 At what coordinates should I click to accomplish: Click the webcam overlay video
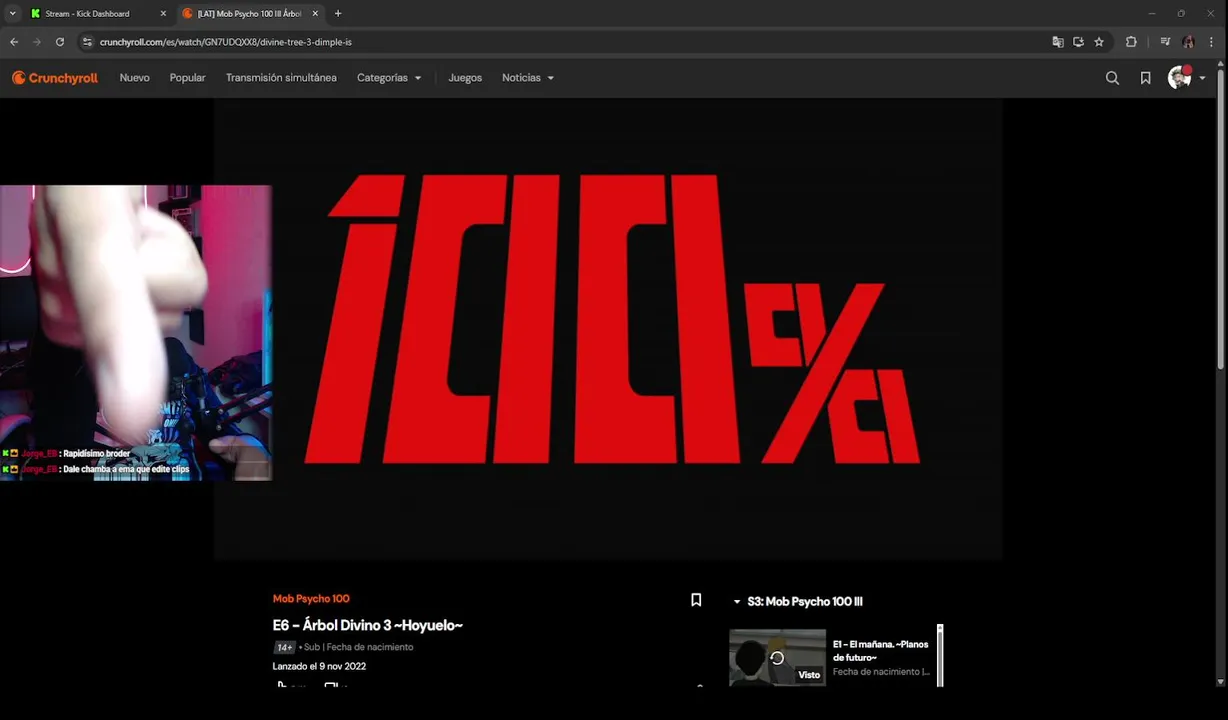point(136,333)
